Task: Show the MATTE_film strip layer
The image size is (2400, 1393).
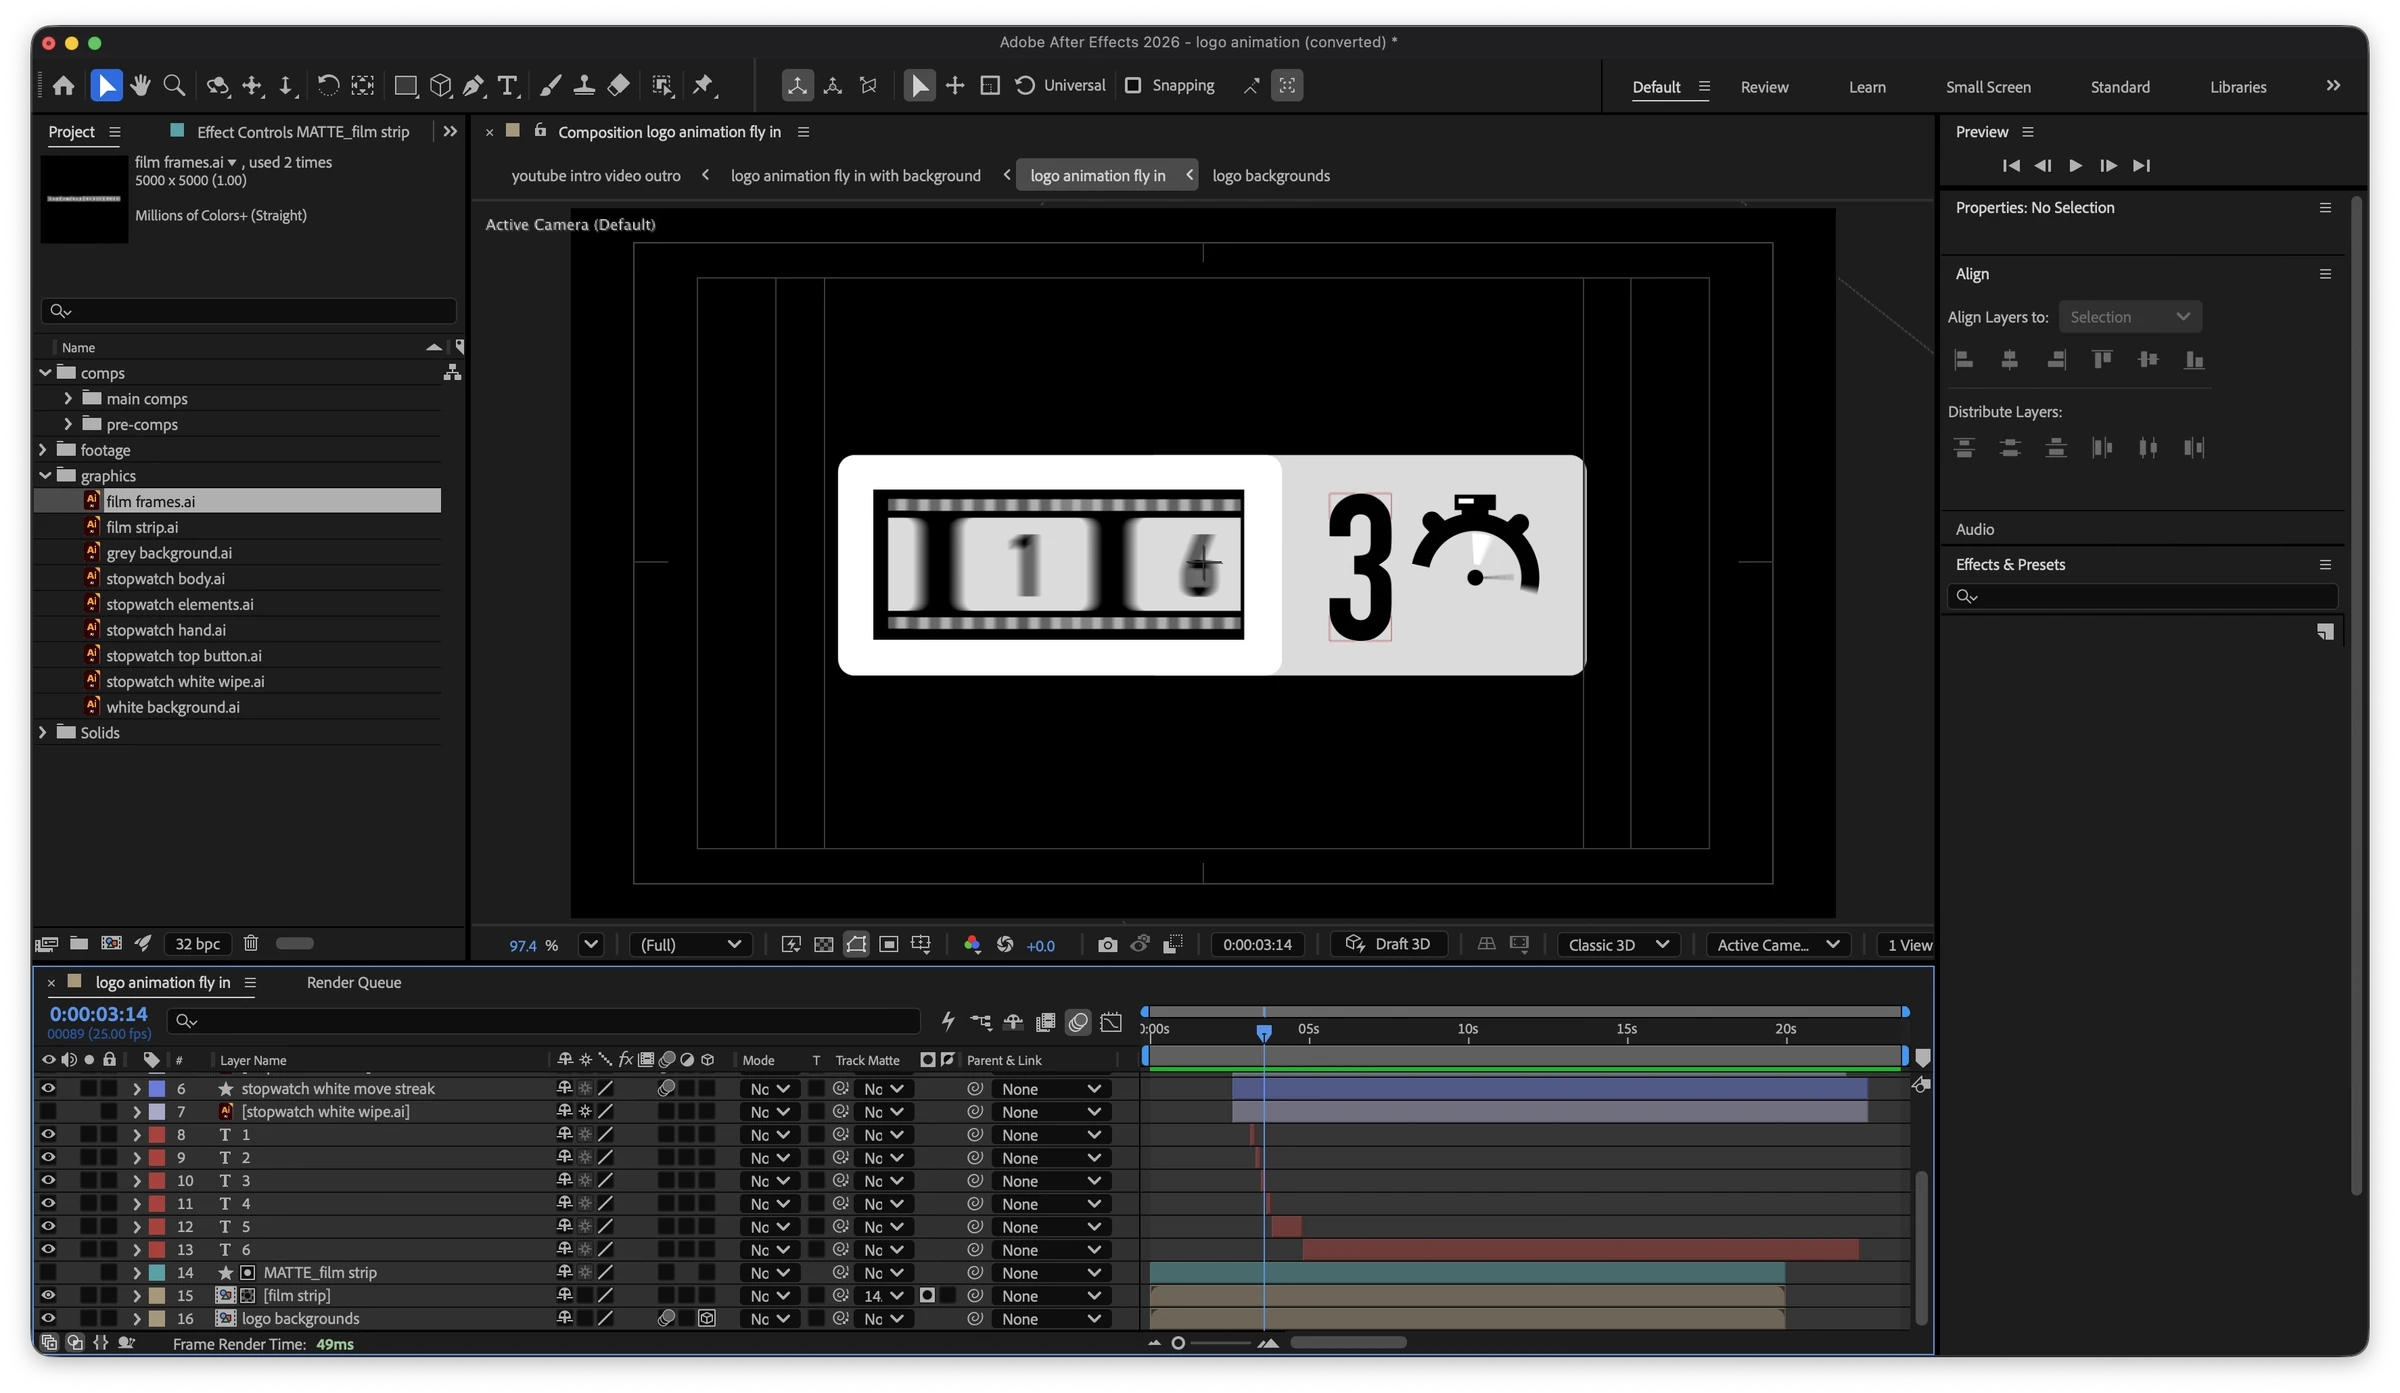Action: point(48,1273)
